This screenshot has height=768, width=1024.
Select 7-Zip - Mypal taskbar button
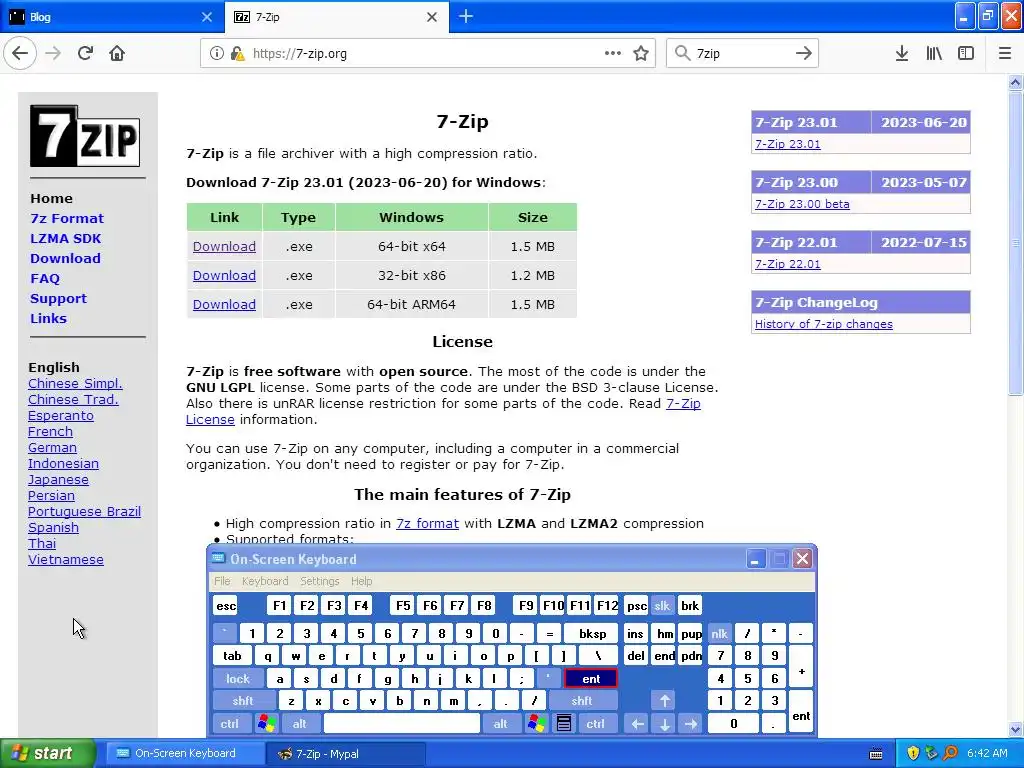tap(346, 753)
